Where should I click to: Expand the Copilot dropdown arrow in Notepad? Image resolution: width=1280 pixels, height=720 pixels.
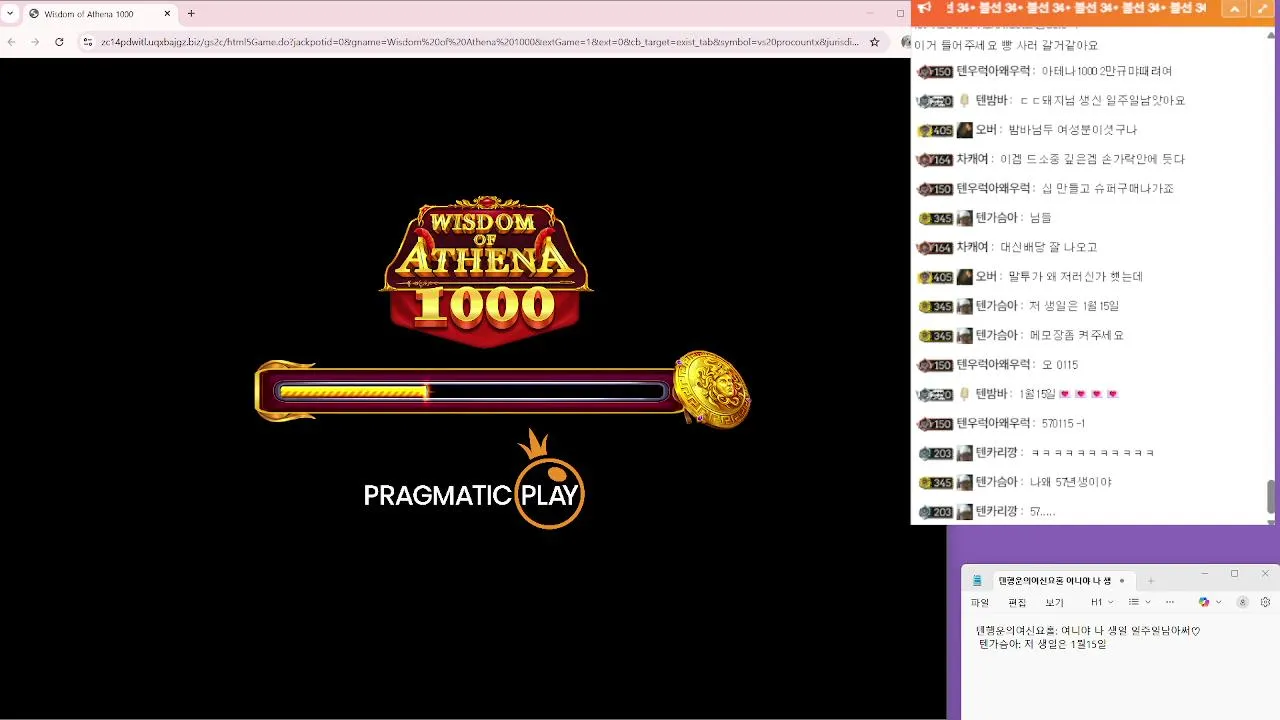[1218, 603]
